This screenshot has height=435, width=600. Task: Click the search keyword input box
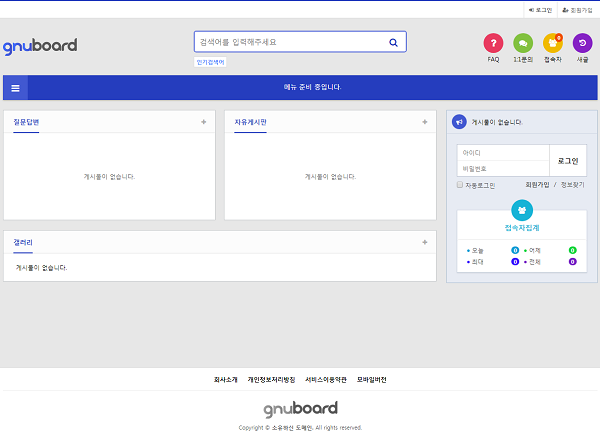click(288, 42)
